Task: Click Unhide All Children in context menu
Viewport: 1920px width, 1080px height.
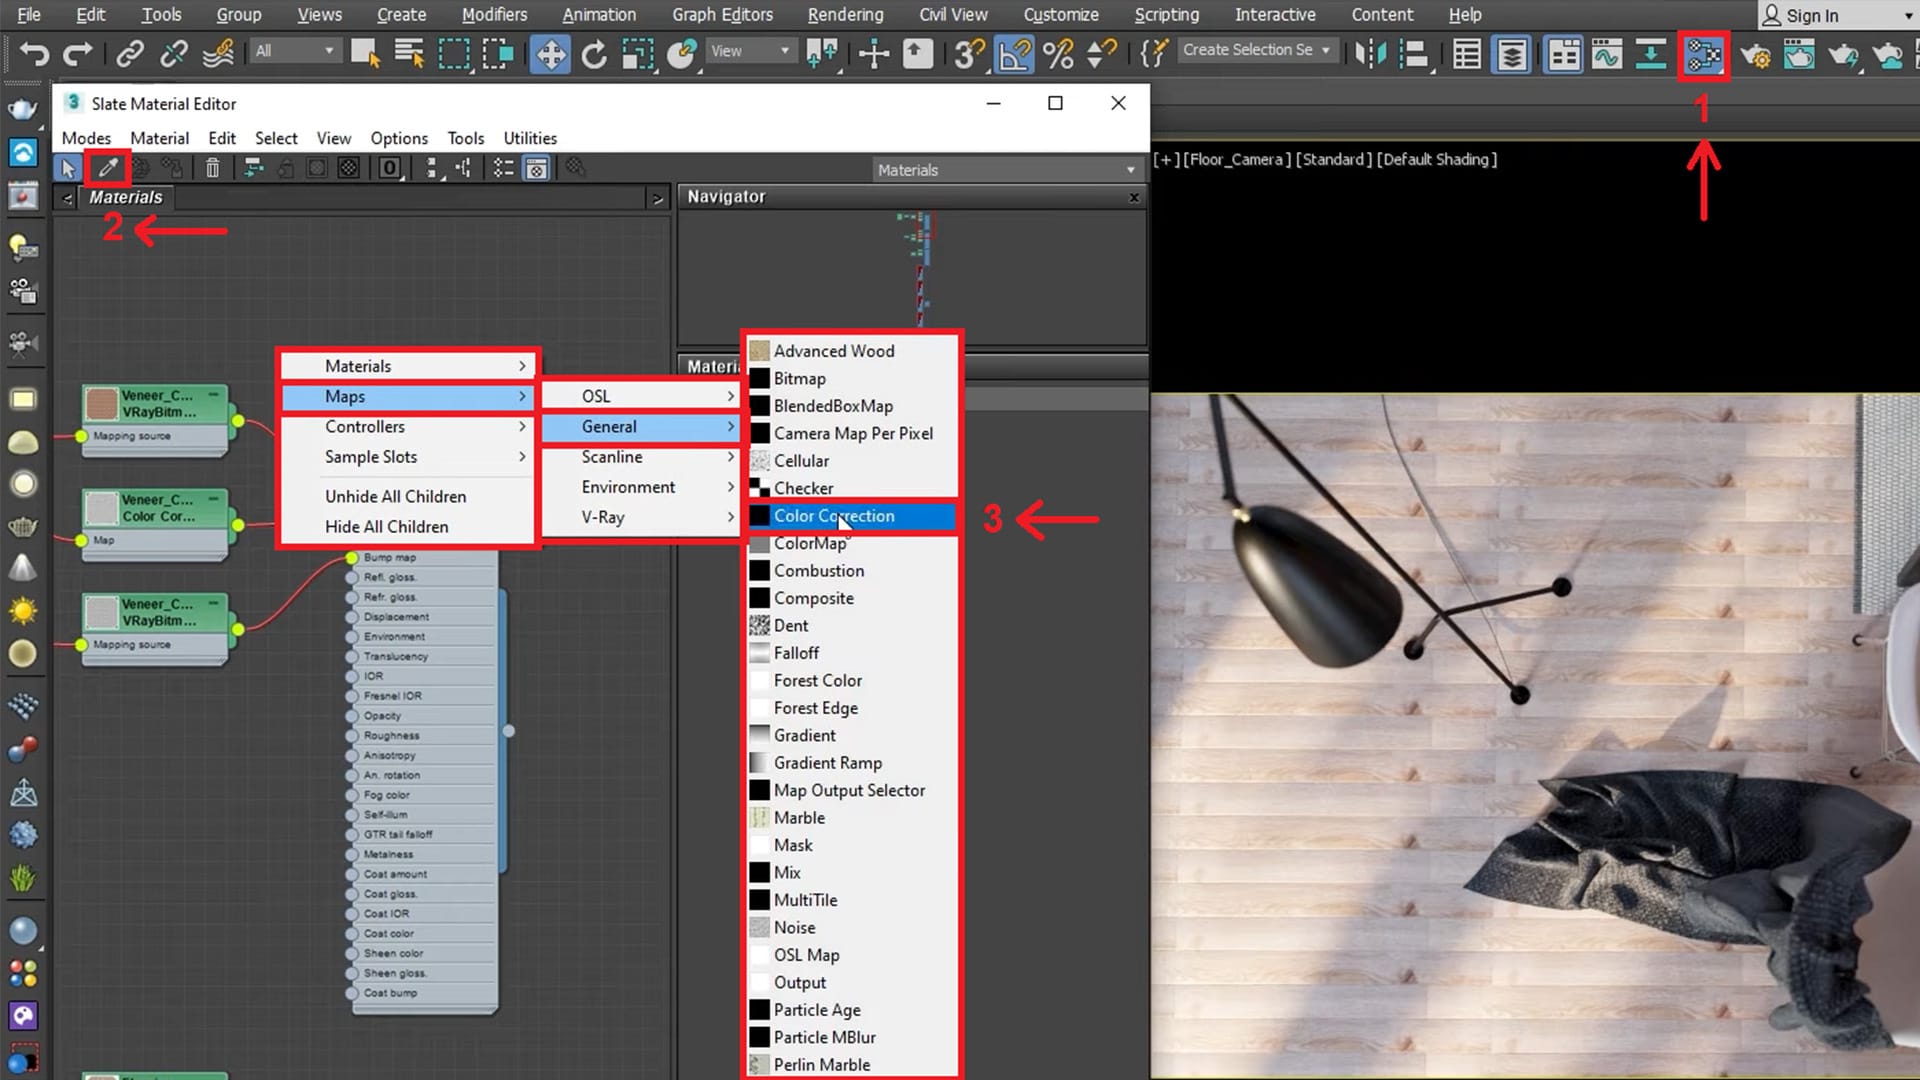Action: (x=395, y=496)
